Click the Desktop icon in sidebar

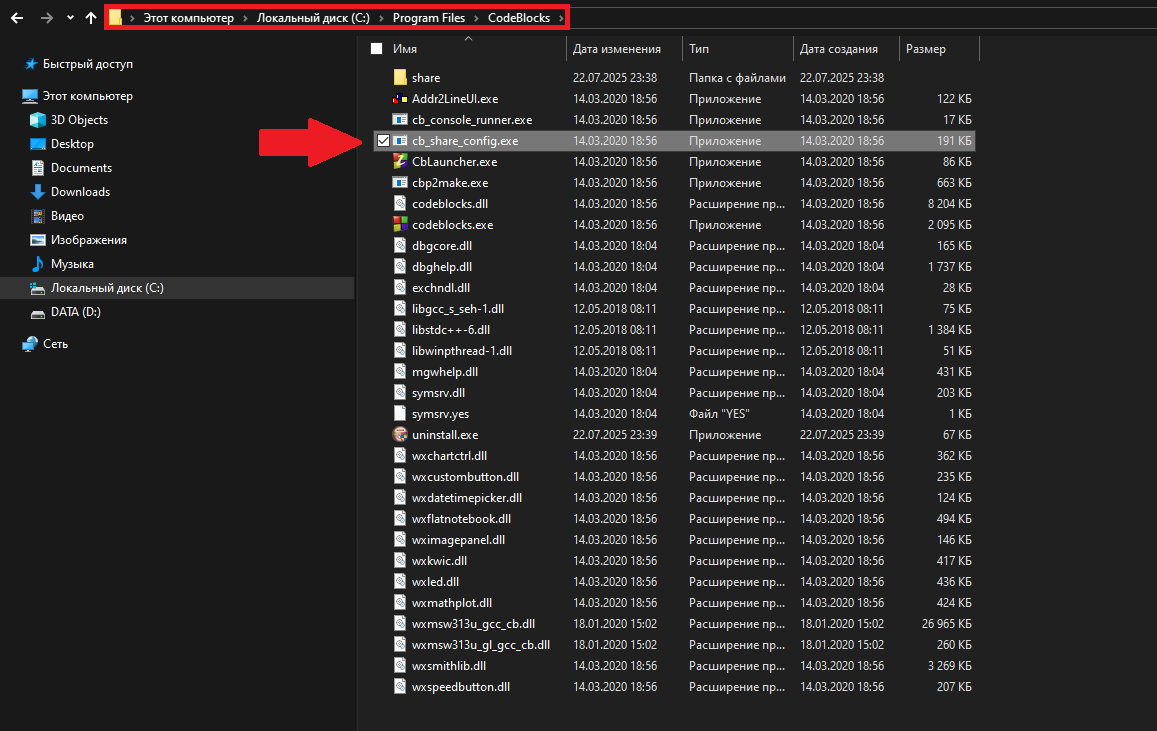38,144
